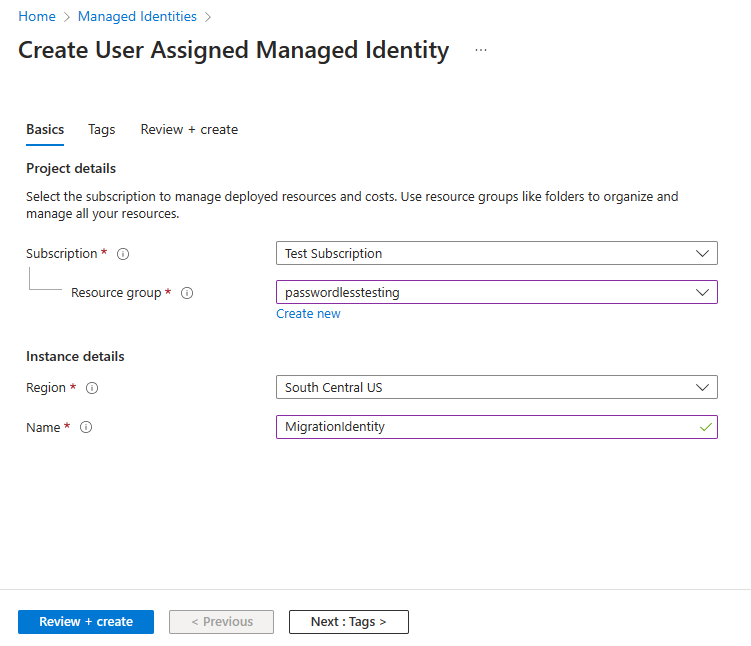Expand the South Central US region dropdown
Screen dimensions: 751x646
coord(496,388)
